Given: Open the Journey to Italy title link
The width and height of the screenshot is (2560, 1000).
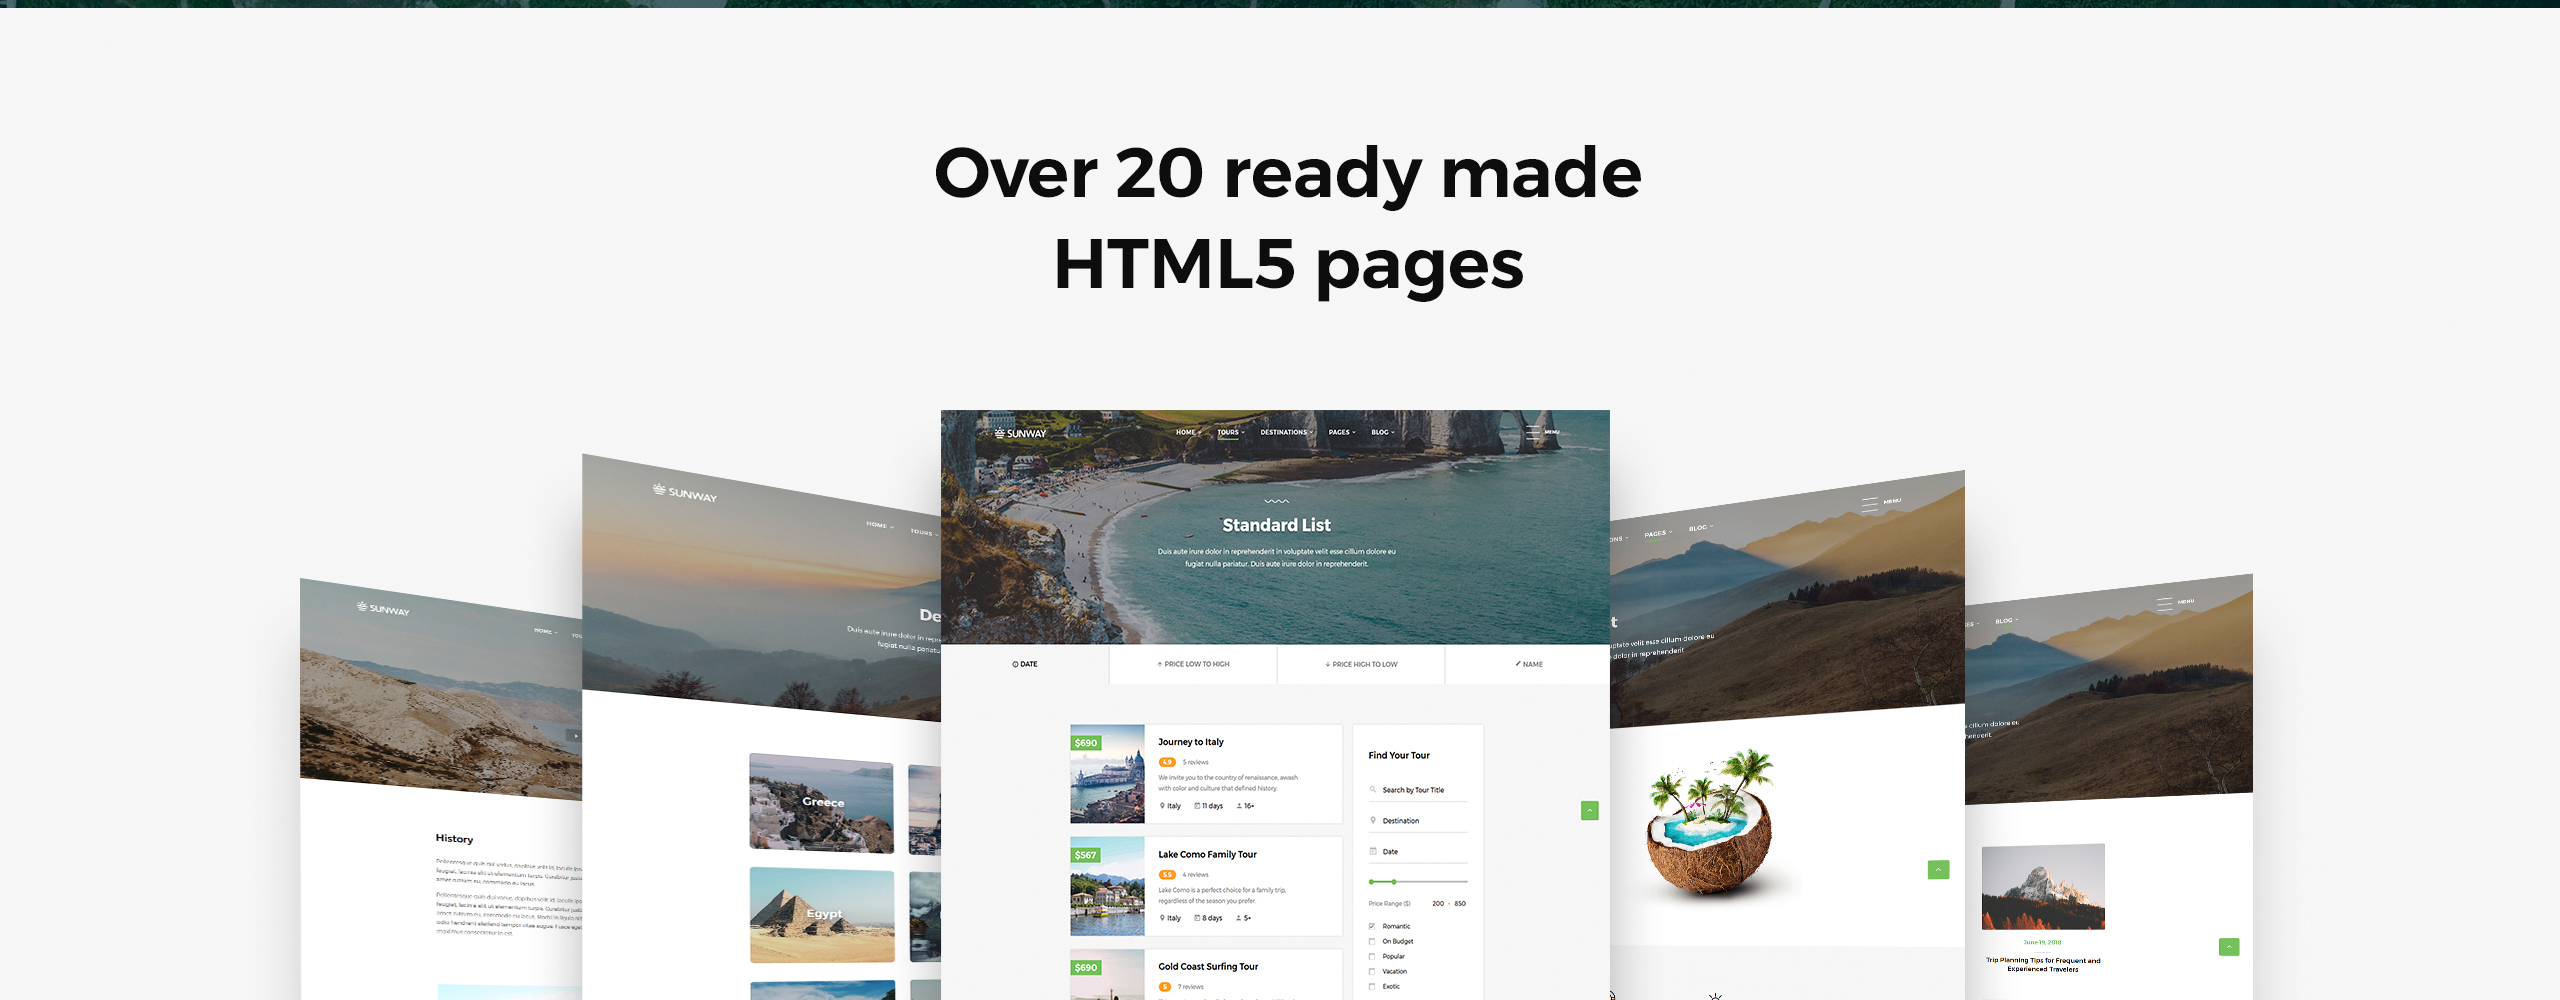Looking at the screenshot, I should [1190, 742].
